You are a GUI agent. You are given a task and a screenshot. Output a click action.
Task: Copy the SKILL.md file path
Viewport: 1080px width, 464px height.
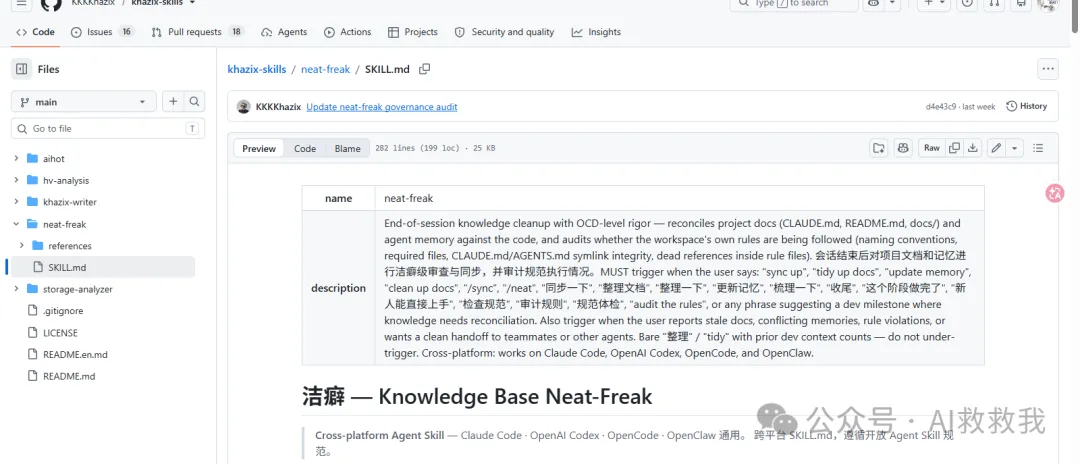(425, 69)
